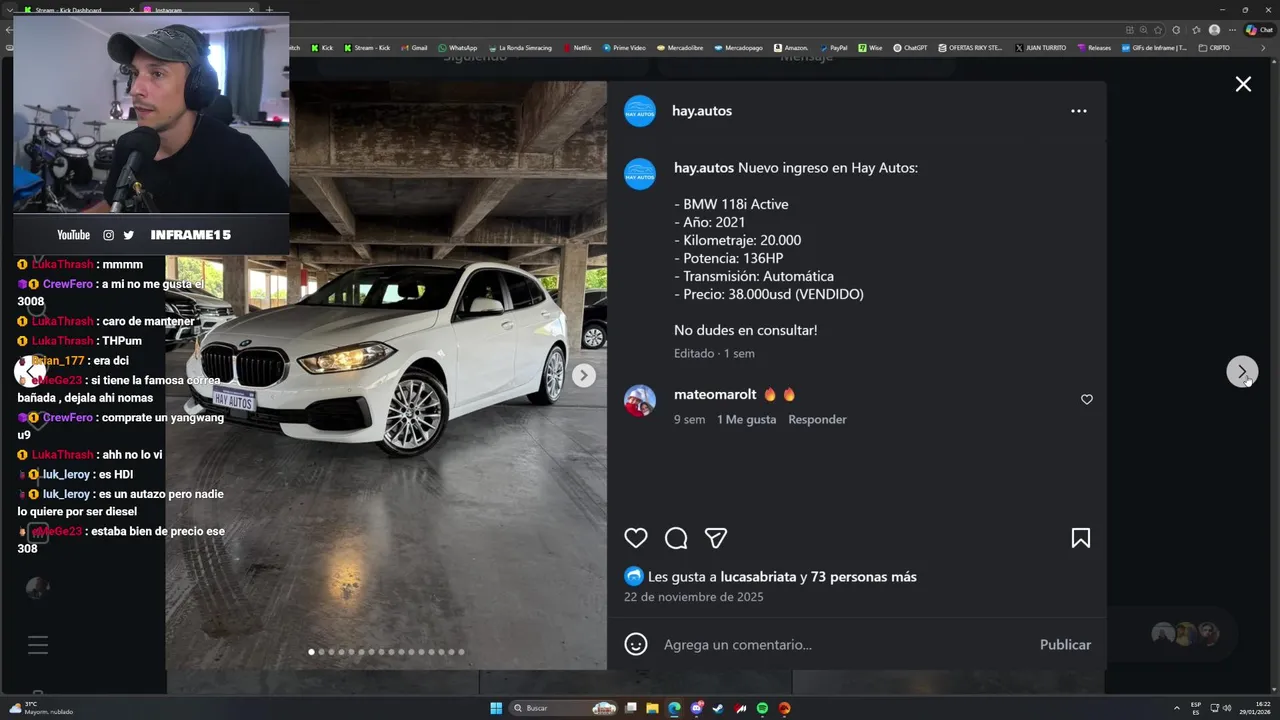Open Spotify from the taskbar
This screenshot has height=720, width=1280.
click(762, 708)
